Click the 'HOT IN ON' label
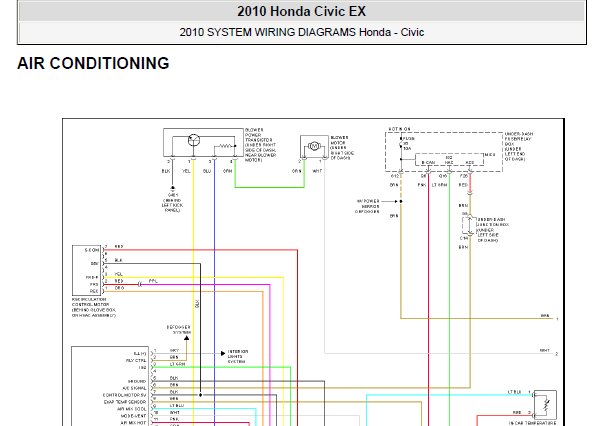Image resolution: width=605 pixels, height=426 pixels. [399, 129]
